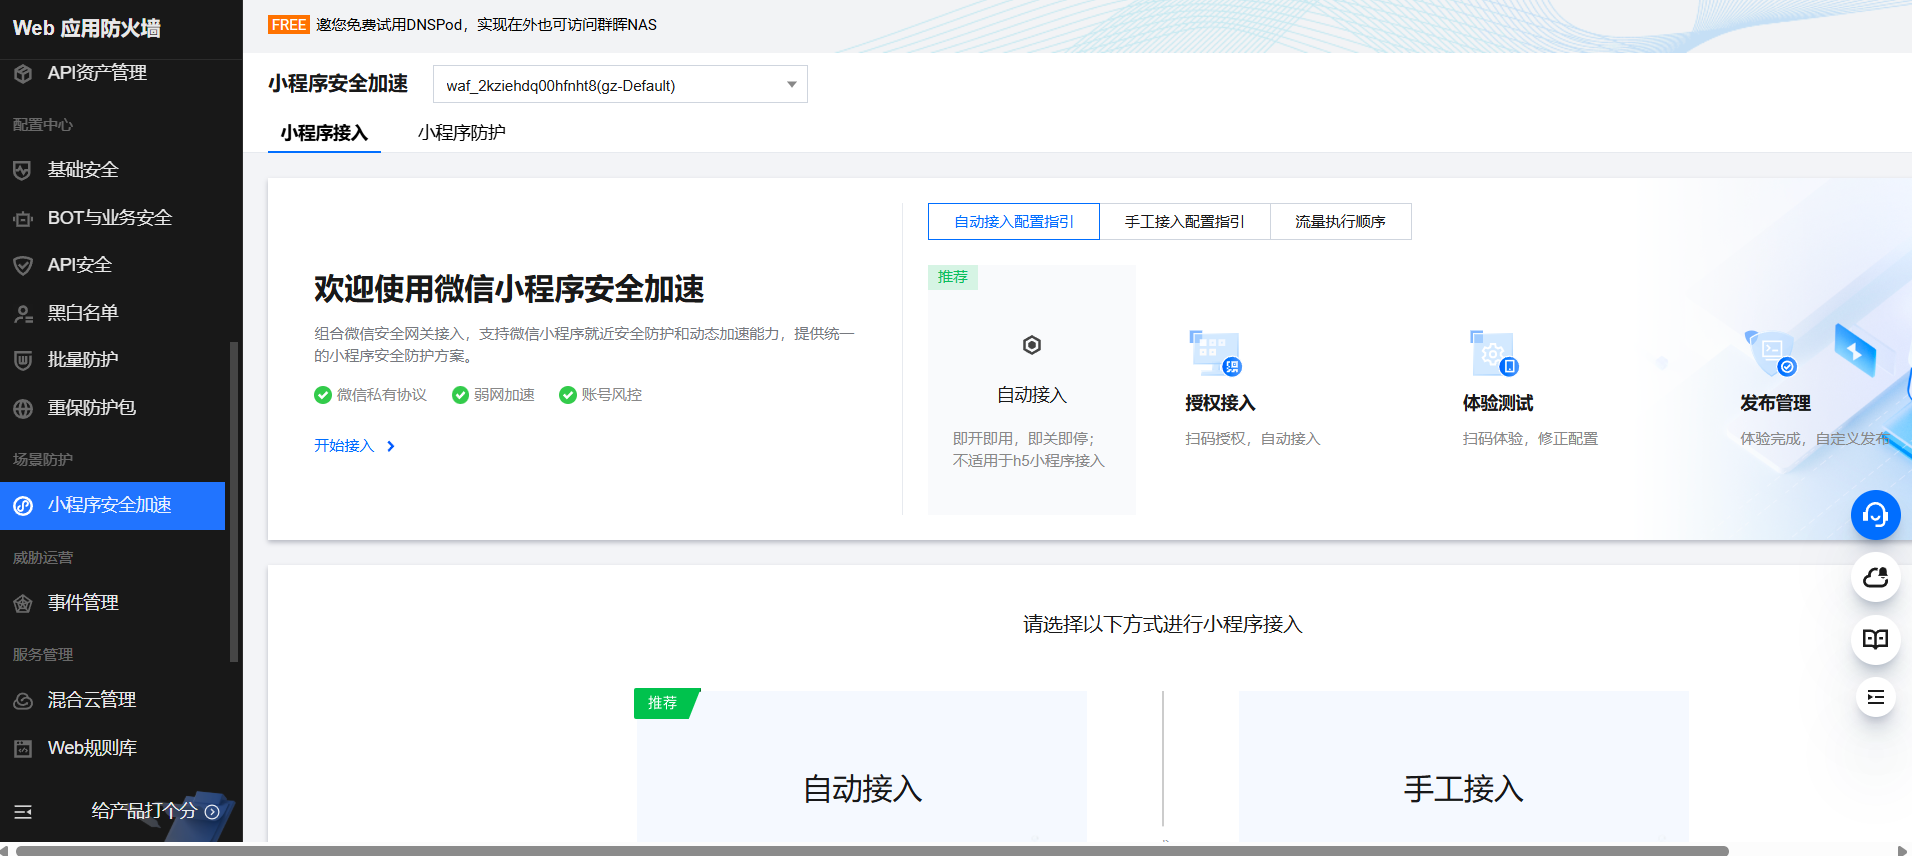This screenshot has width=1912, height=856.
Task: Click the 发布管理 heading text
Action: tap(1775, 403)
